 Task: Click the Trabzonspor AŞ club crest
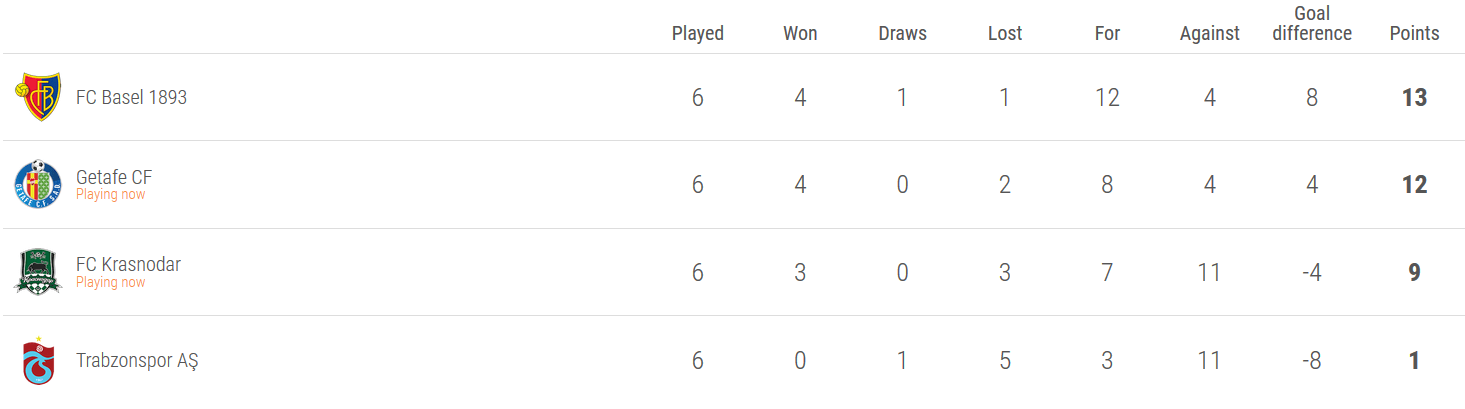38,360
